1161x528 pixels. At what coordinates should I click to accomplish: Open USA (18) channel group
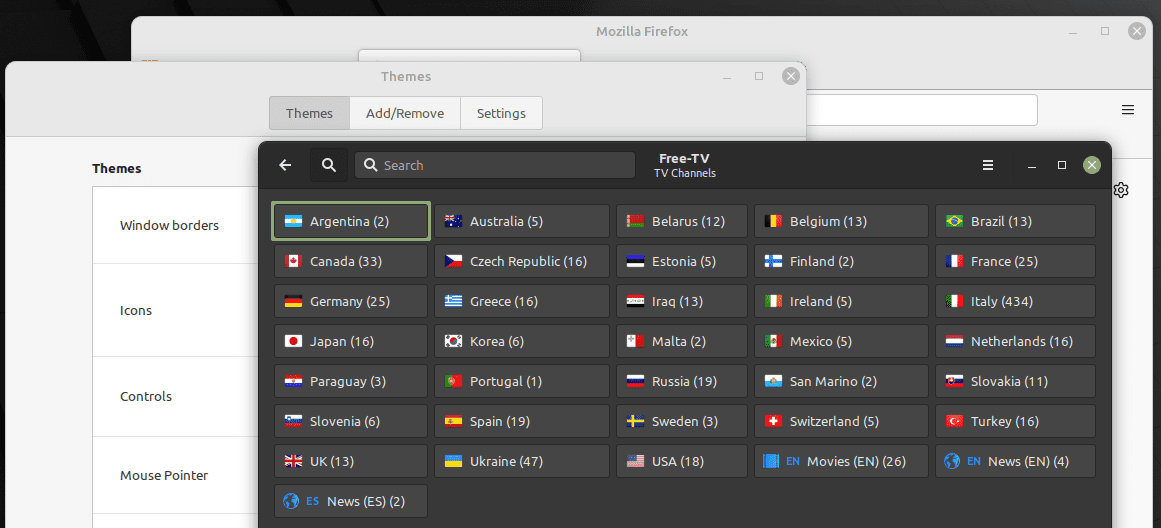tap(682, 461)
